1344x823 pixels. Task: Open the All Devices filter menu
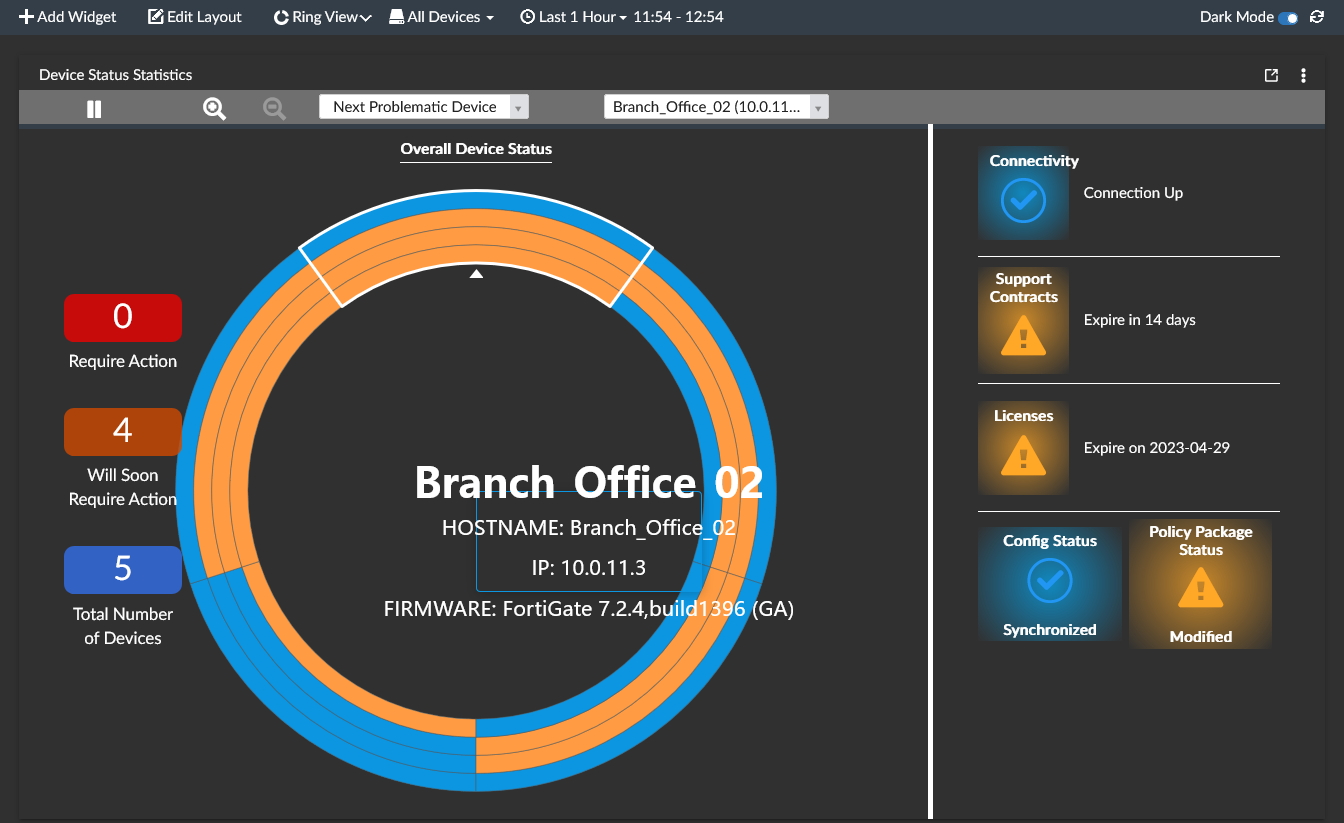click(441, 17)
